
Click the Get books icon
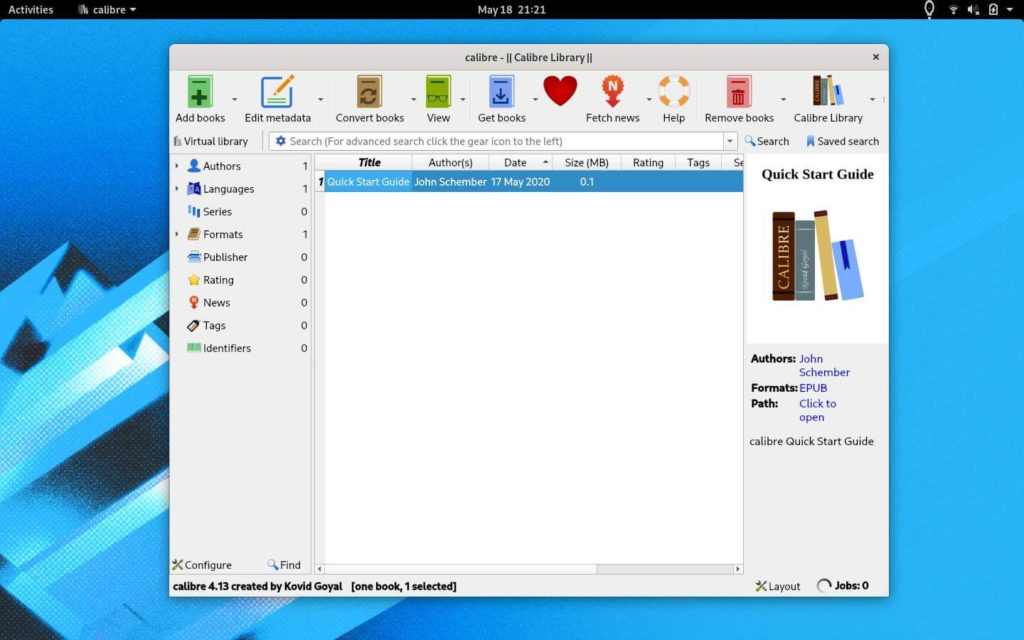(501, 93)
